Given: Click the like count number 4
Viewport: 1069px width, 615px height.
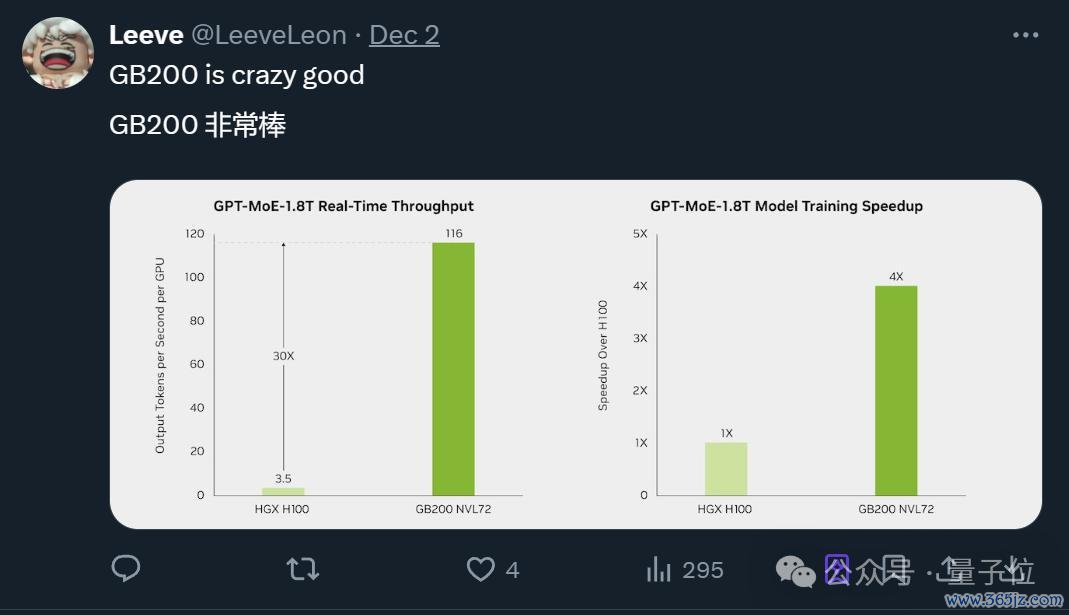Looking at the screenshot, I should 513,570.
